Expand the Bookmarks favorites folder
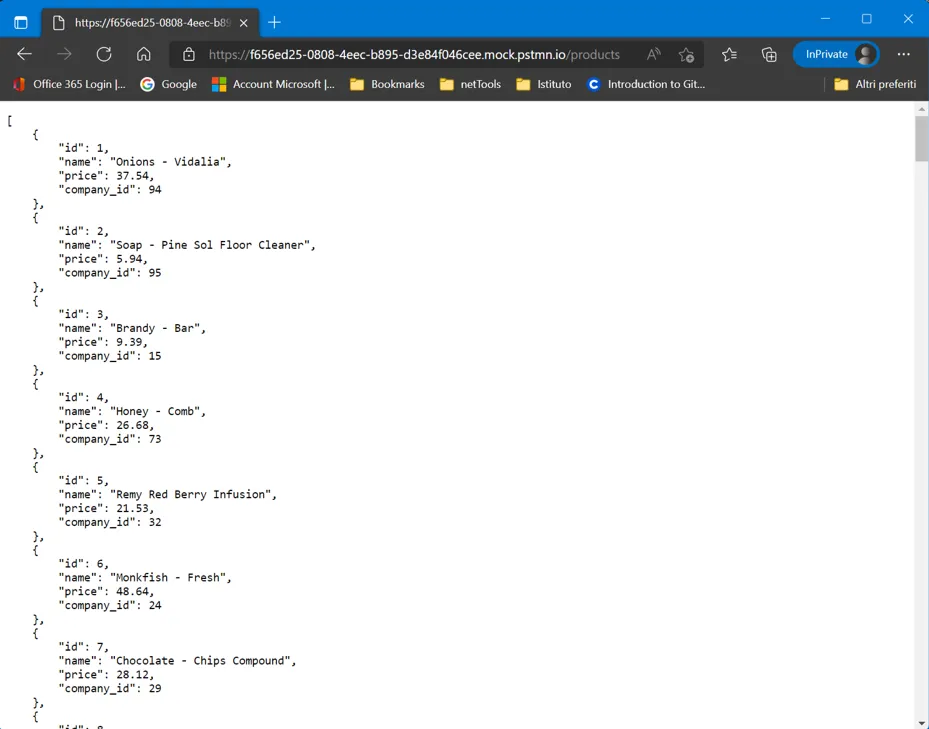 (x=387, y=84)
